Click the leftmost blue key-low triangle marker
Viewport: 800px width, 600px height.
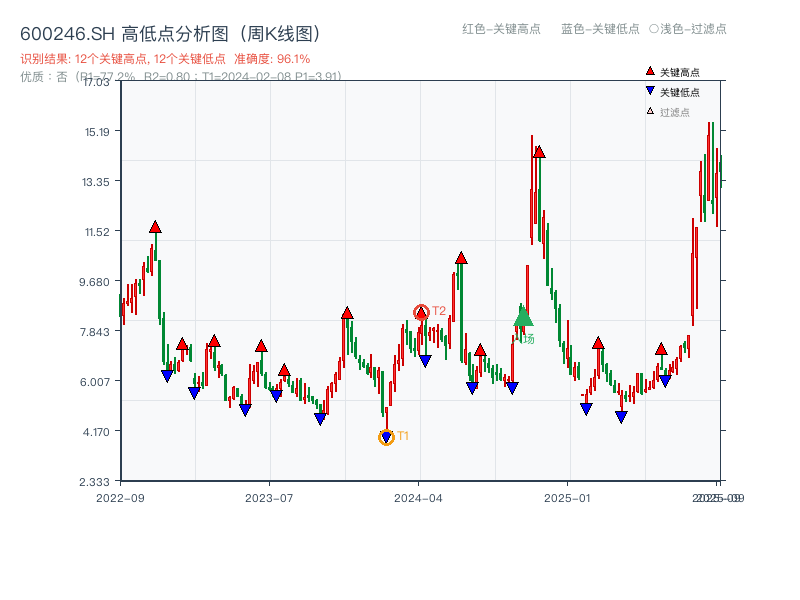click(168, 373)
